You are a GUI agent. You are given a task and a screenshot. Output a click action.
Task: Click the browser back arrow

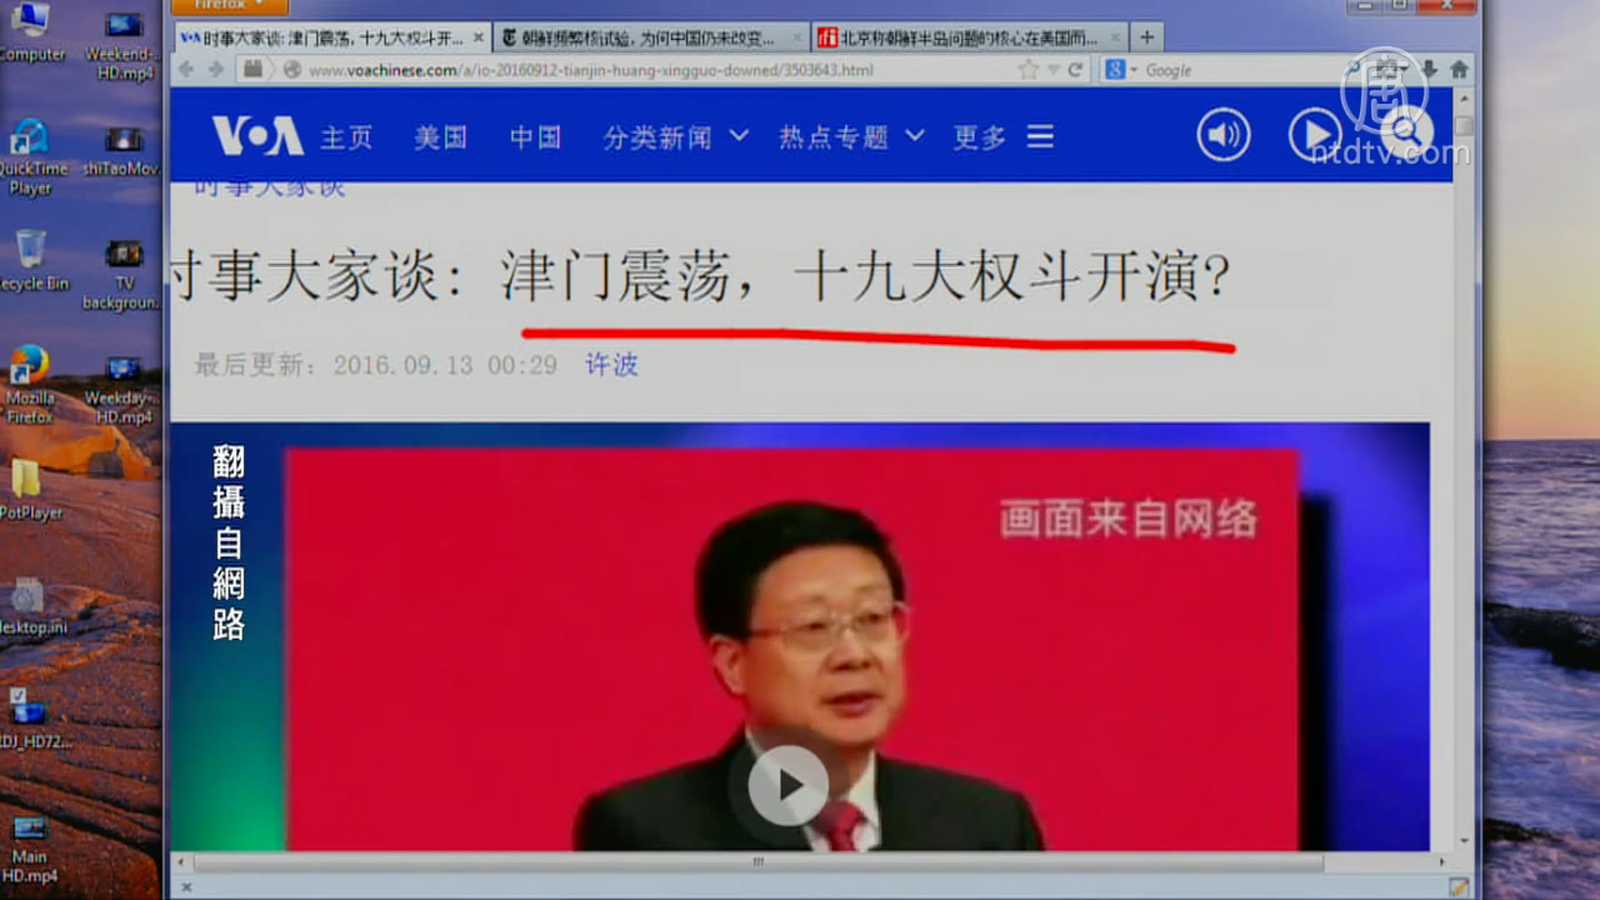pyautogui.click(x=187, y=69)
